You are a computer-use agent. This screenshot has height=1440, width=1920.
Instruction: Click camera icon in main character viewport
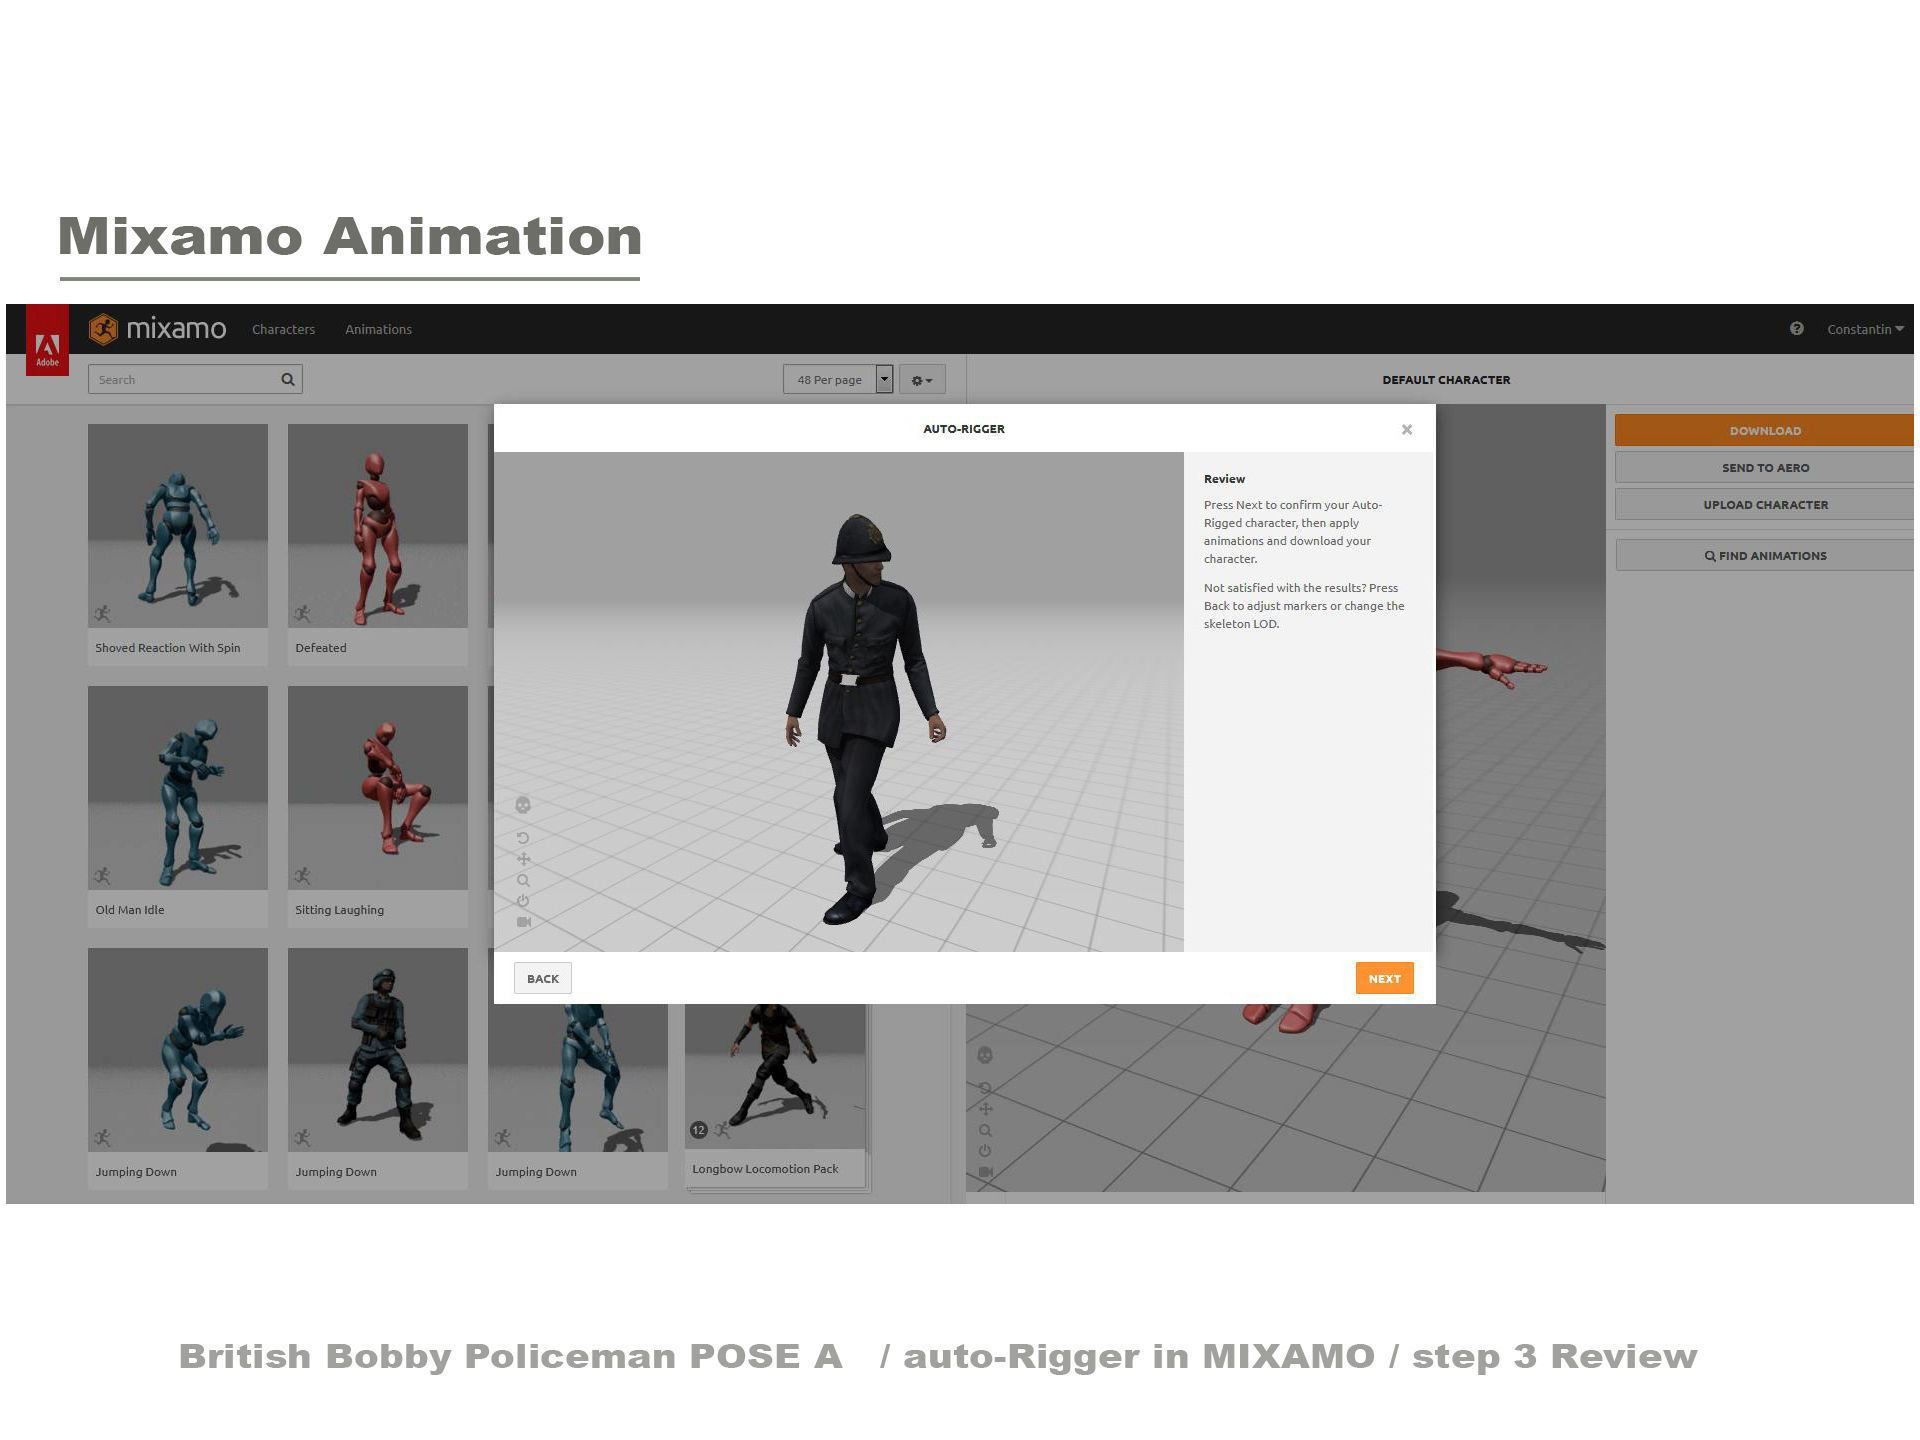pos(985,1172)
